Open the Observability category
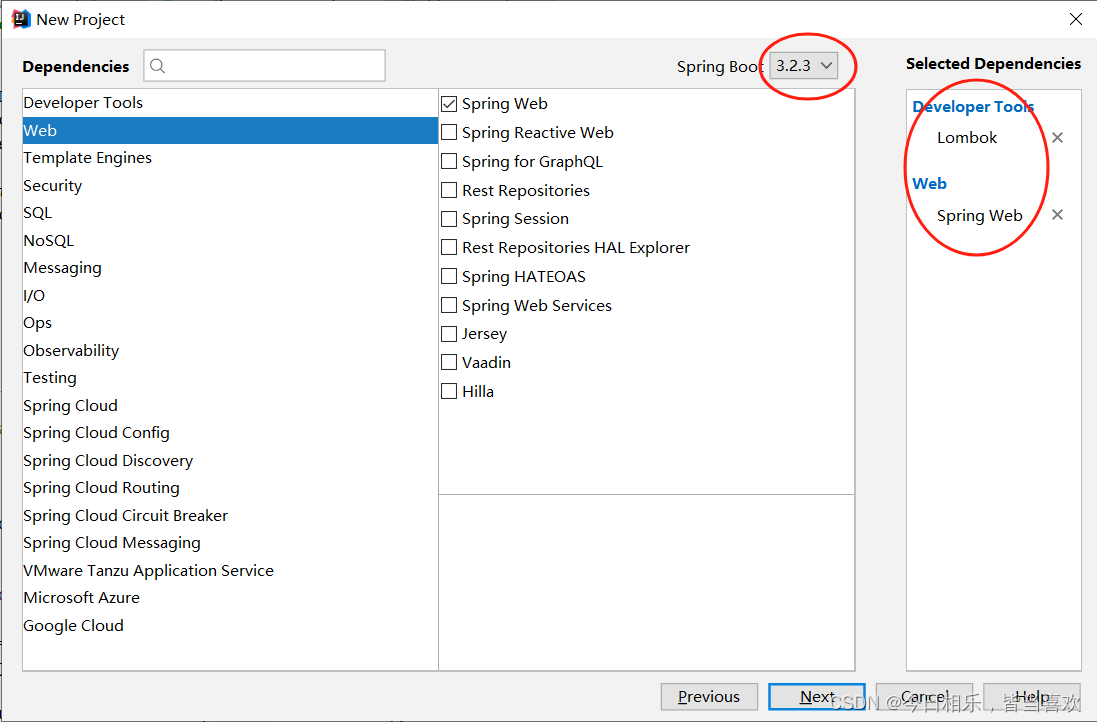The width and height of the screenshot is (1097, 722). tap(230, 351)
